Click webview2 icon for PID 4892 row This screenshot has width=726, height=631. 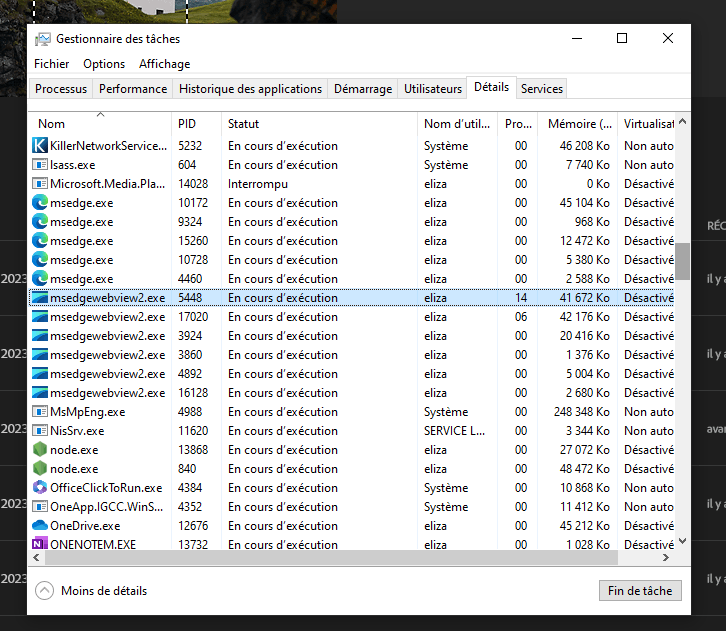tap(40, 373)
